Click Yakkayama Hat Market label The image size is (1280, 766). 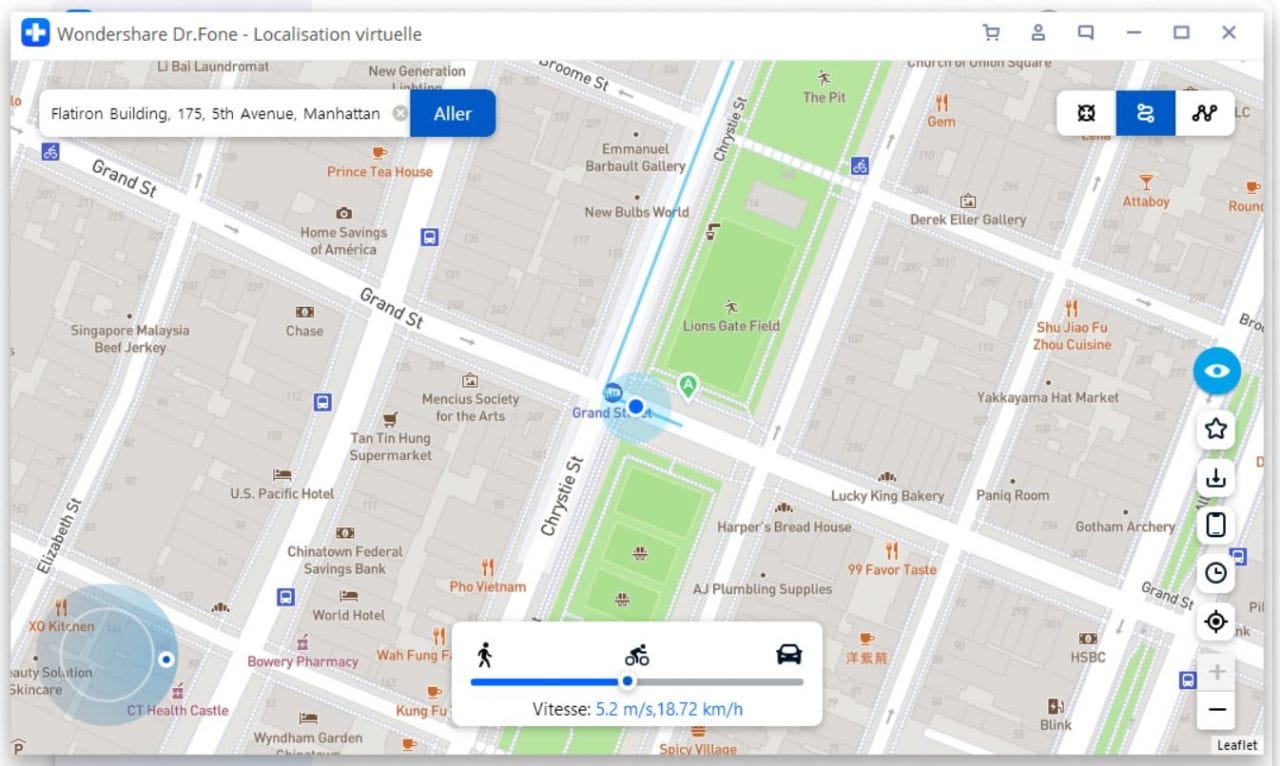tap(1048, 397)
